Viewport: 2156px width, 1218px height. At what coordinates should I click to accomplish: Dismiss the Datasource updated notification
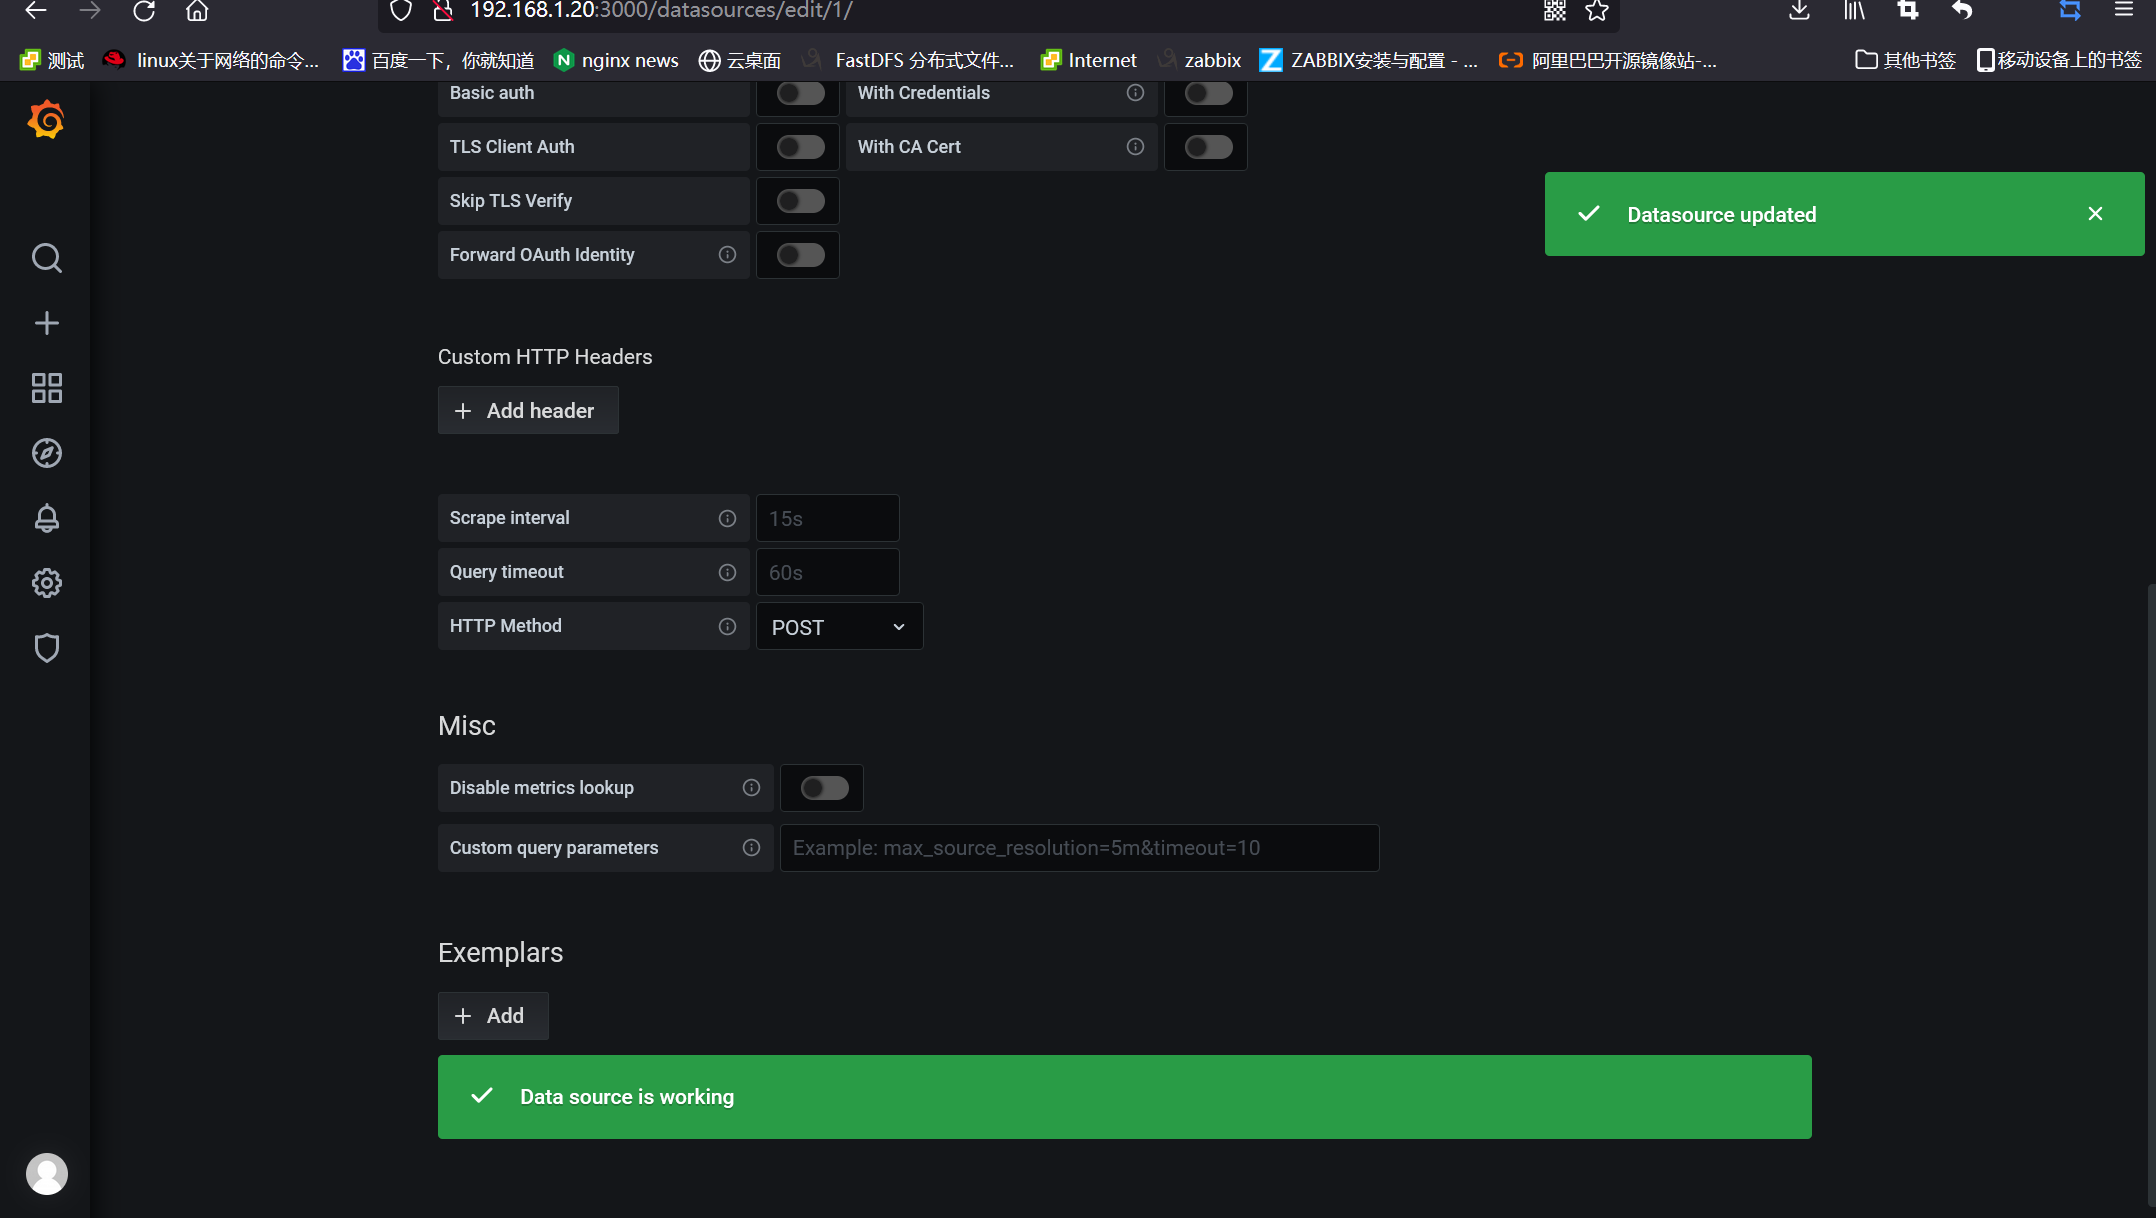(2095, 214)
